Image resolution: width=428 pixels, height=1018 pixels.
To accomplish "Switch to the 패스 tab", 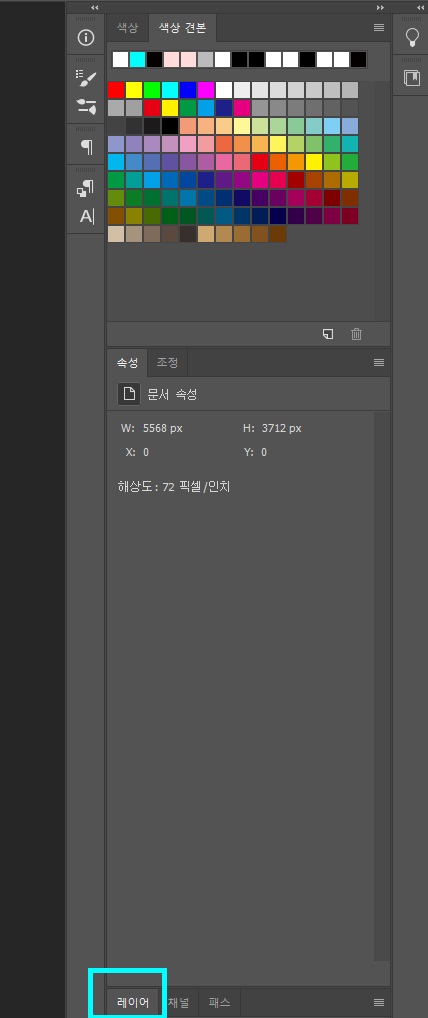I will (x=220, y=1002).
